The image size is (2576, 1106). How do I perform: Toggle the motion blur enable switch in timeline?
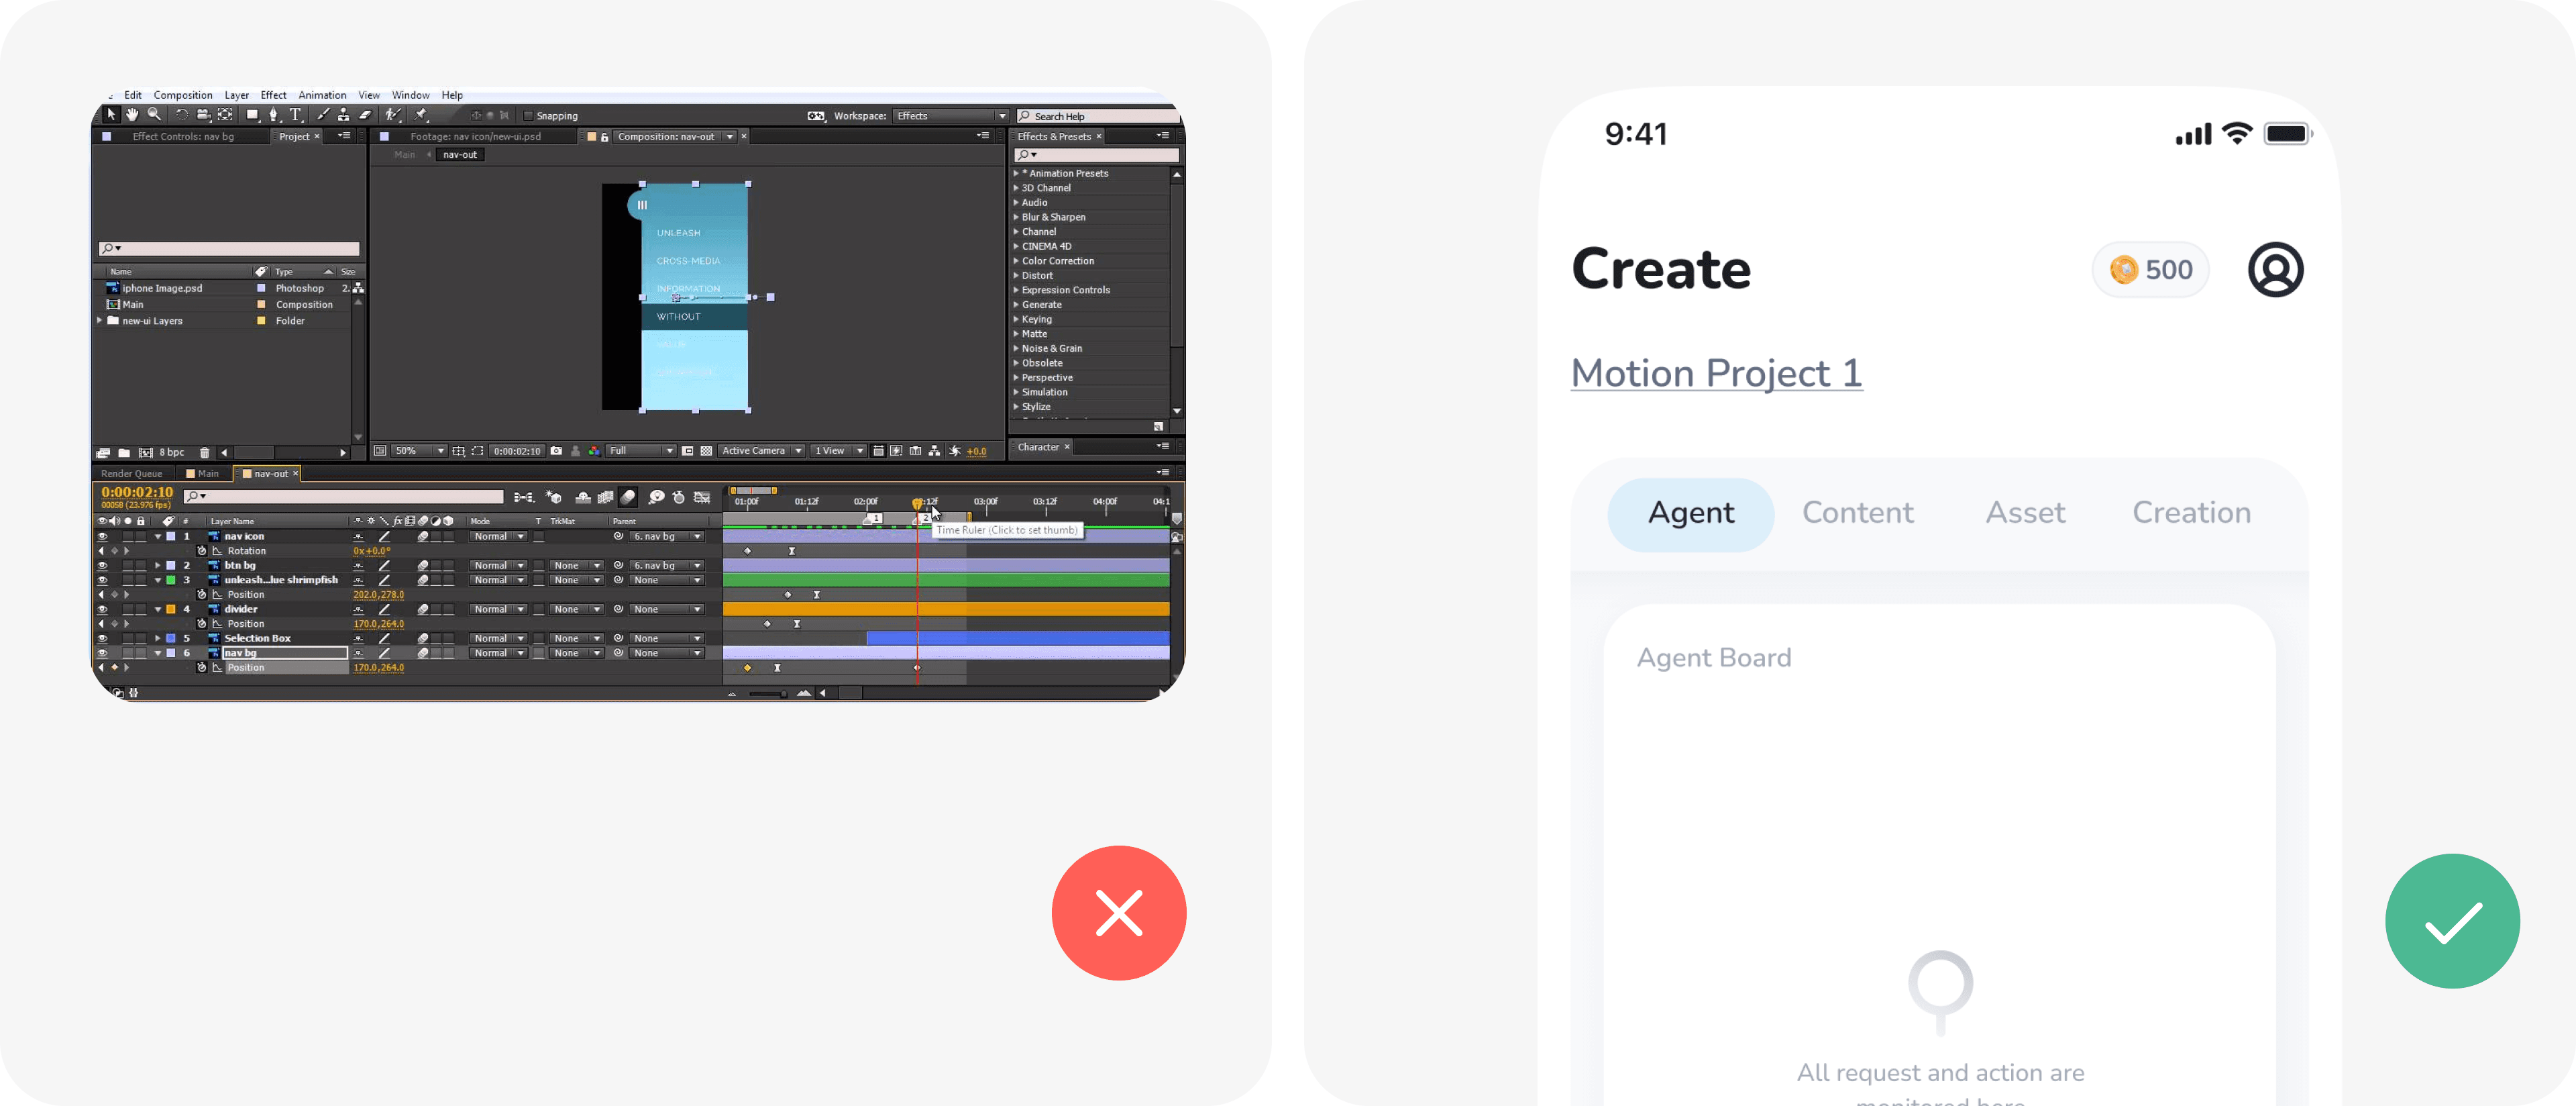point(628,497)
